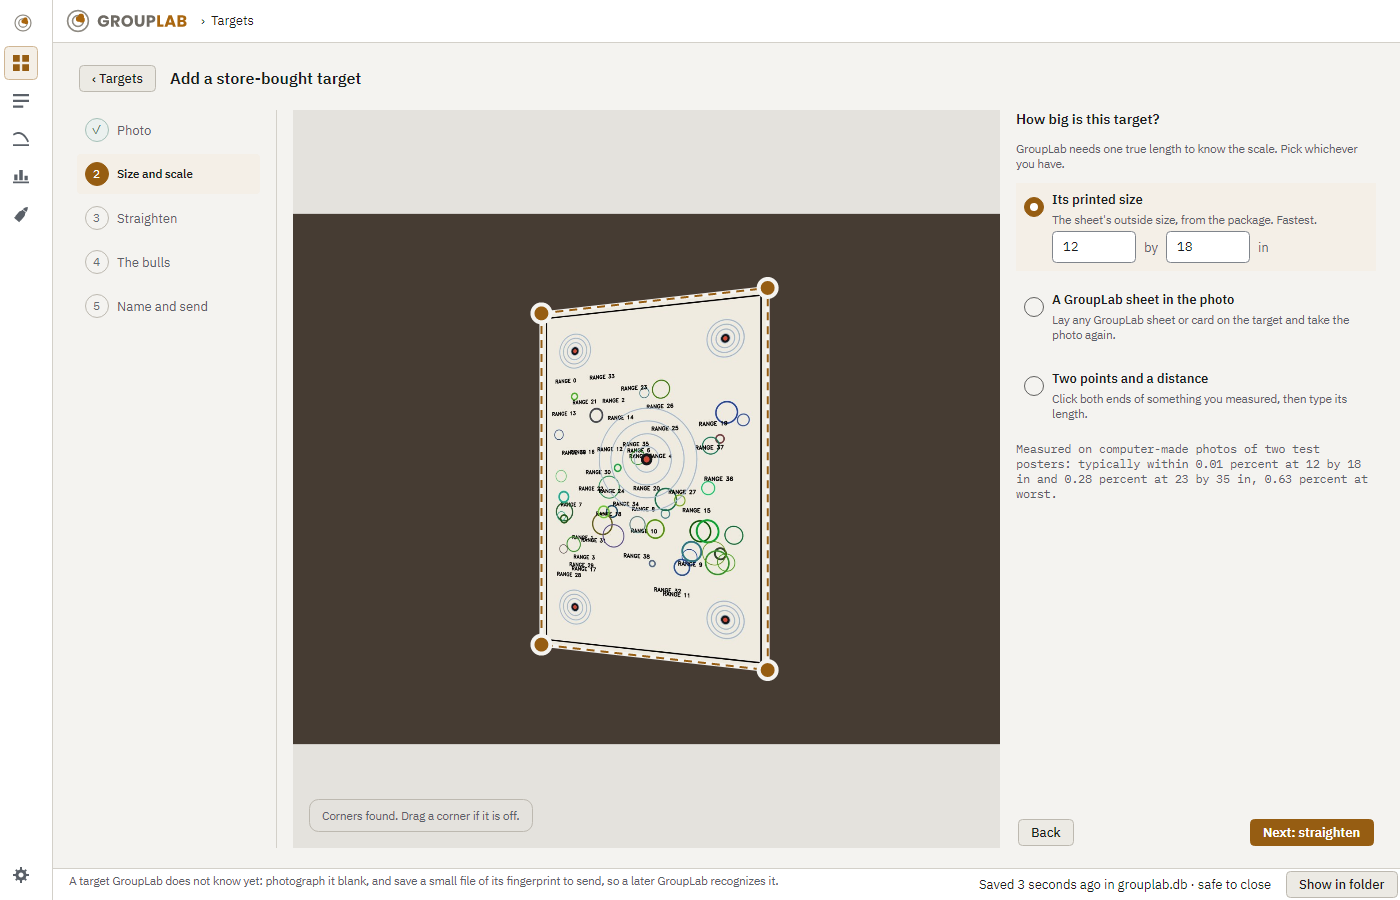Image resolution: width=1400 pixels, height=900 pixels.
Task: Choose 'Two points and a distance' option
Action: 1034,386
